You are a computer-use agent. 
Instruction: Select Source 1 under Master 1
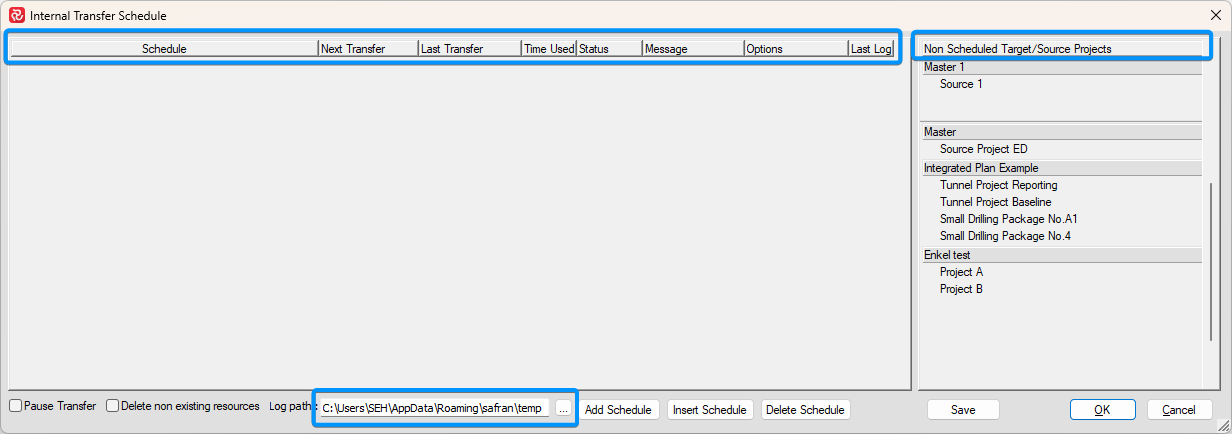point(961,84)
